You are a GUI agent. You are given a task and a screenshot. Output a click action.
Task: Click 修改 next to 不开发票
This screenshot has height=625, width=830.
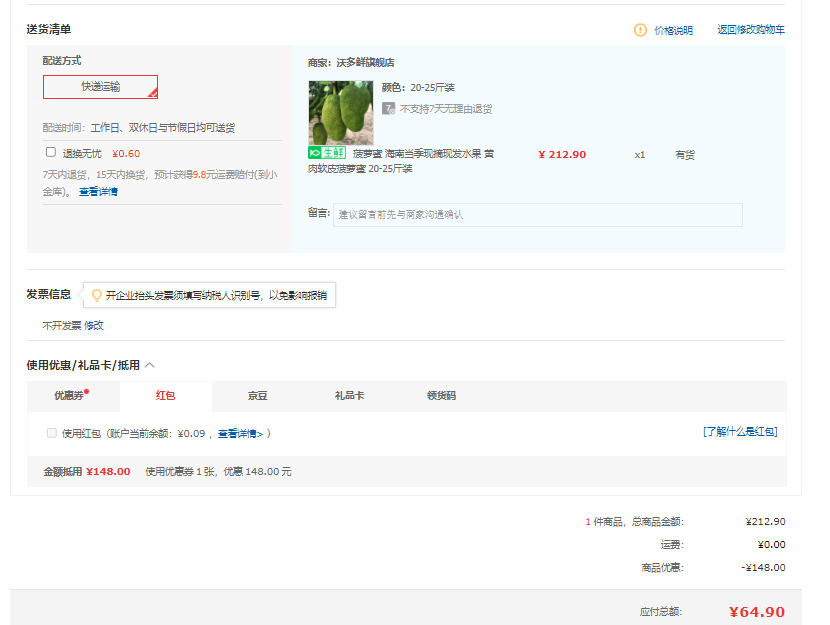[x=94, y=325]
